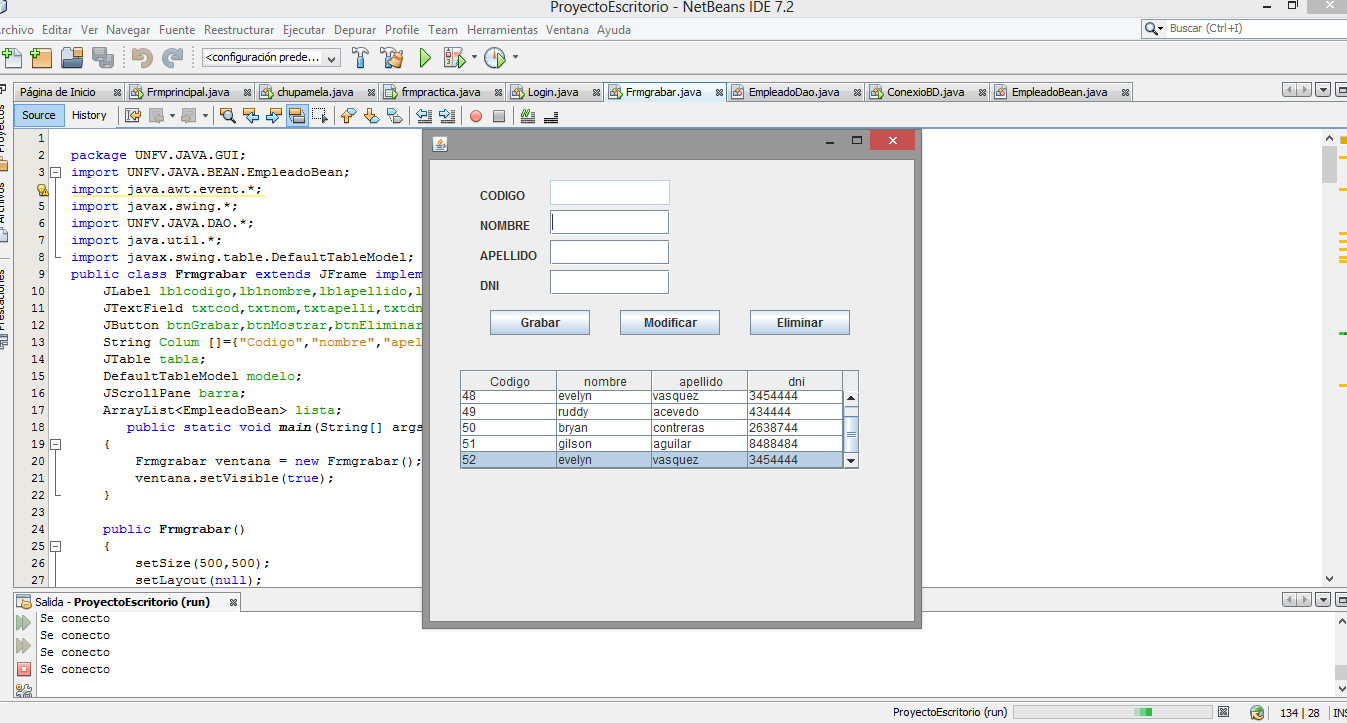Run the project with the green arrow
Image resolution: width=1347 pixels, height=723 pixels.
(424, 58)
